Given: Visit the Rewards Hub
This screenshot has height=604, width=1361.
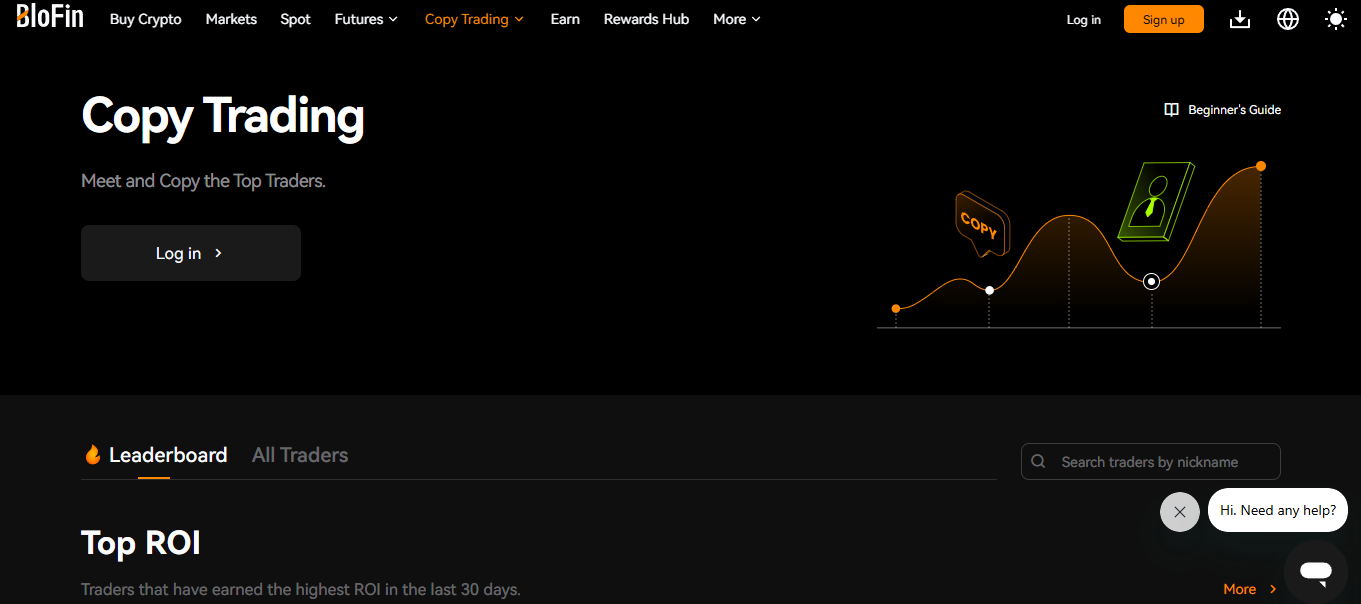Looking at the screenshot, I should [x=646, y=19].
